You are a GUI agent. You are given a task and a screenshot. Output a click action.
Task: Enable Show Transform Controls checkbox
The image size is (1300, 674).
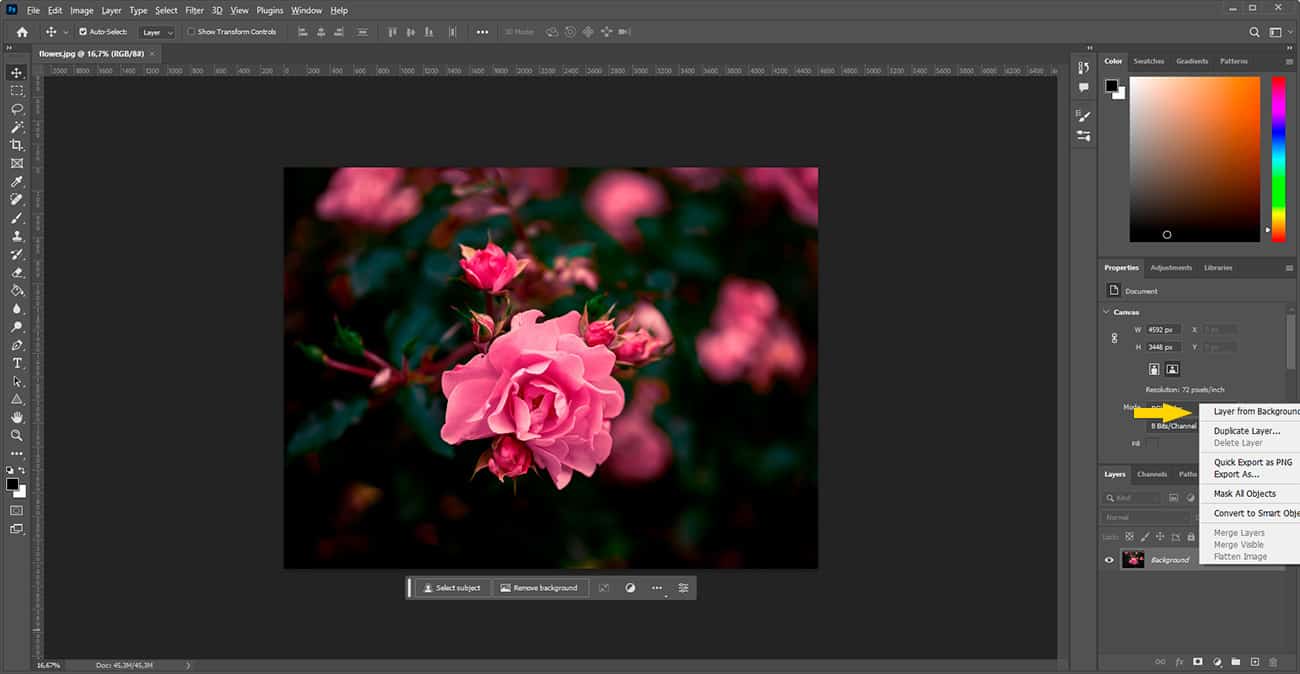(191, 32)
